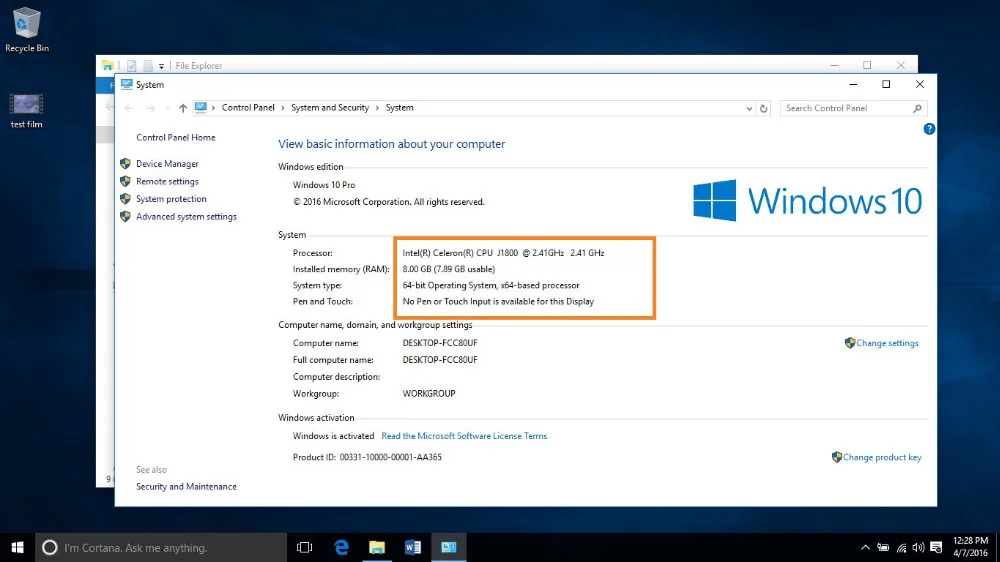Select the WORKGROUP value text

[x=429, y=394]
